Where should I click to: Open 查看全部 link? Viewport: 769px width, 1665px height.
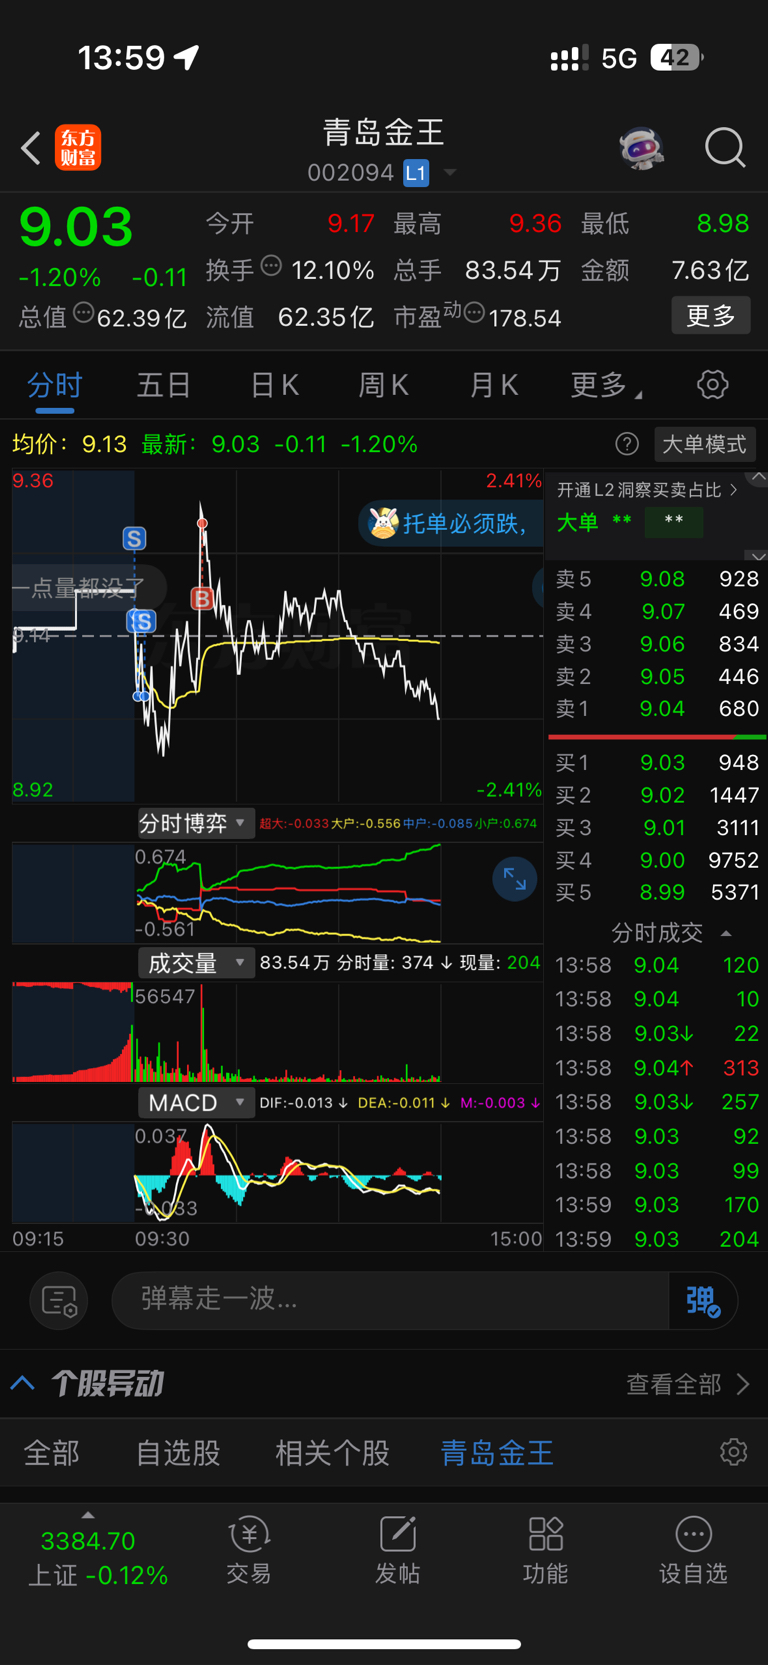pyautogui.click(x=688, y=1384)
